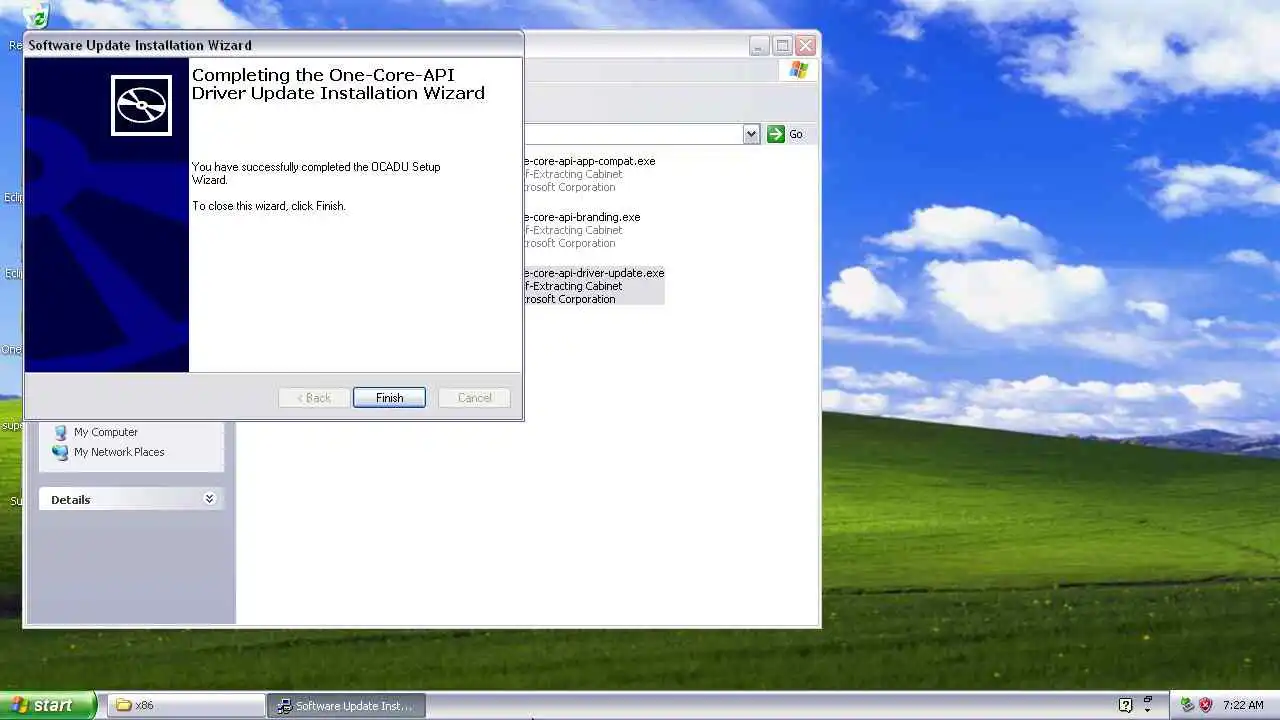Image resolution: width=1280 pixels, height=720 pixels.
Task: Open My Network Places link text
Action: (119, 452)
